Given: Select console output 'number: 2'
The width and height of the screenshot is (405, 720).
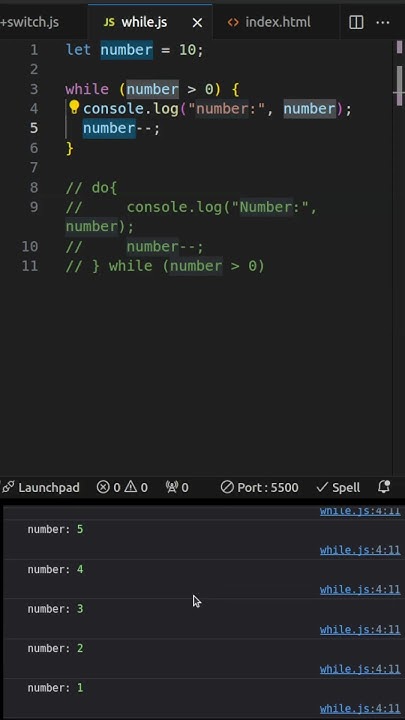Looking at the screenshot, I should (55, 648).
